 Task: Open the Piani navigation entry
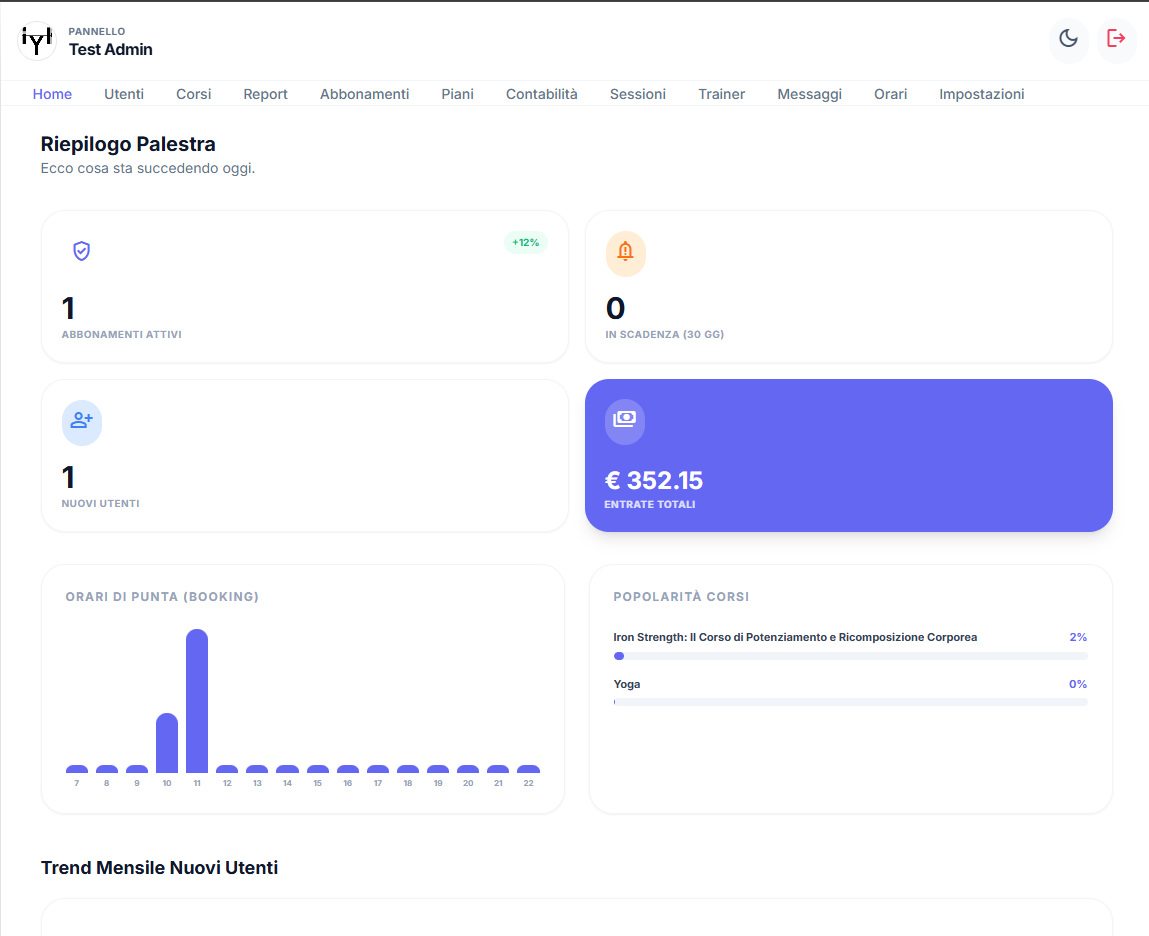coord(457,93)
